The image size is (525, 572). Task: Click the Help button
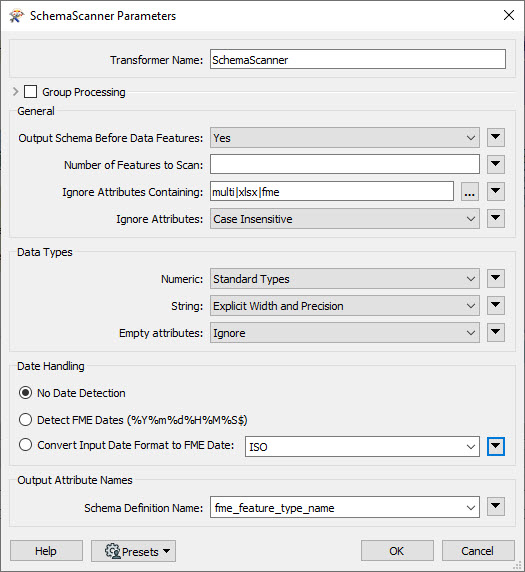click(x=46, y=550)
